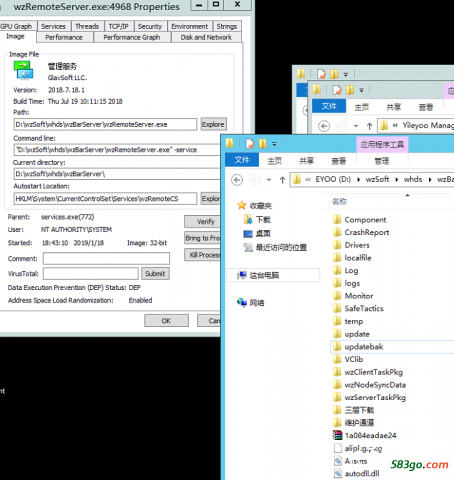Expand the wzSoft breadcrumb arrow
454x480 pixels.
397,180
